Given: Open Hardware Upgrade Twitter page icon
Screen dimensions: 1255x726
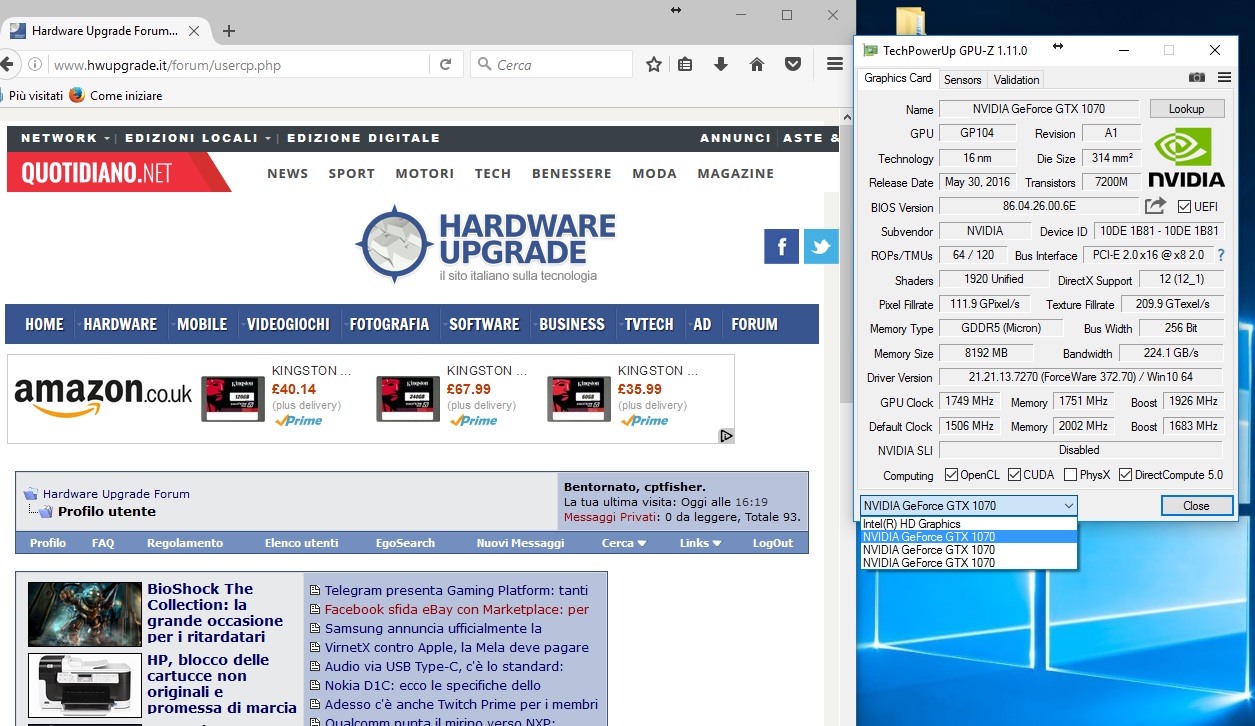Looking at the screenshot, I should point(821,246).
